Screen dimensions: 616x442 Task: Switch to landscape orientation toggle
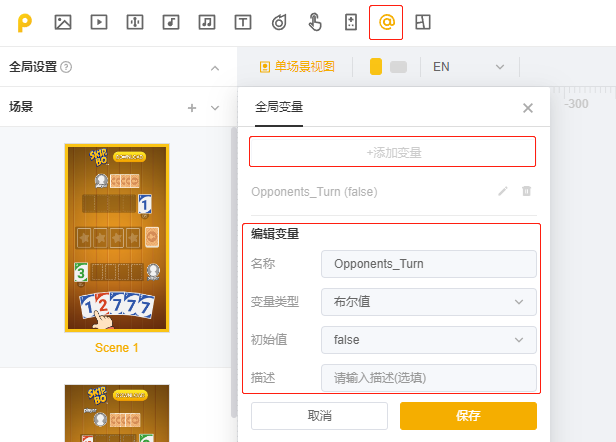click(398, 67)
